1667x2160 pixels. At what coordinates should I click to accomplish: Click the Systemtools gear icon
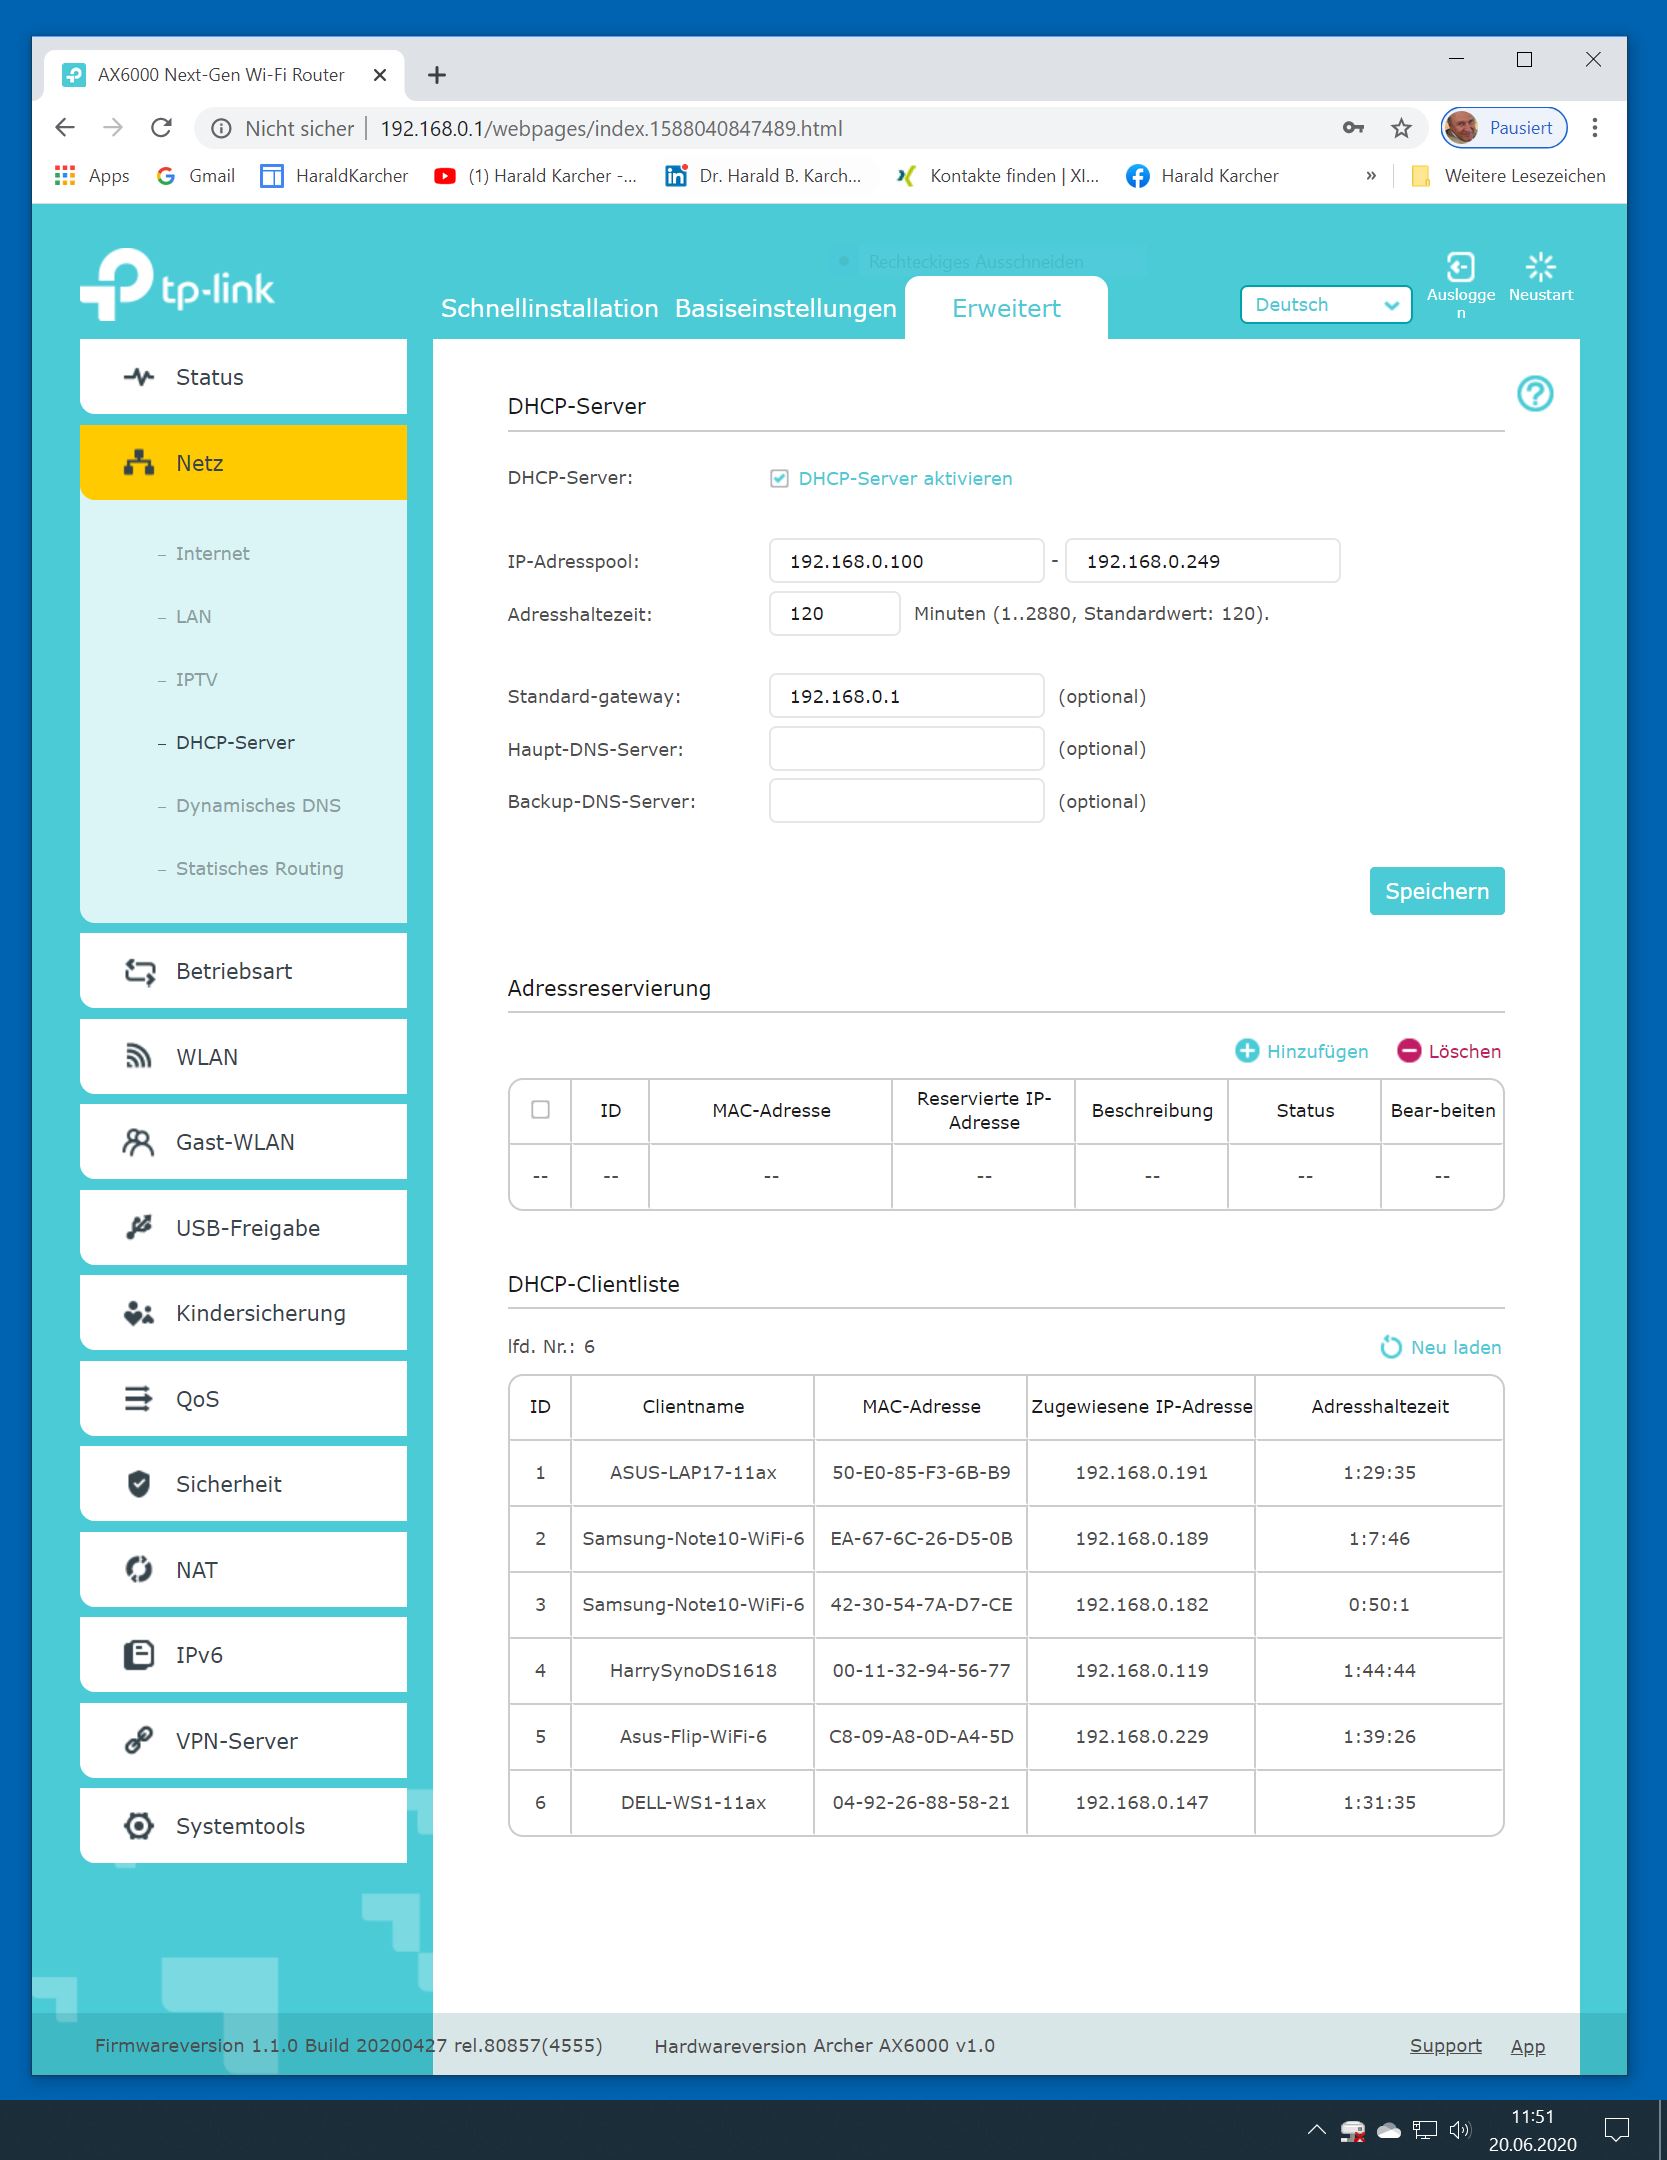[x=139, y=1826]
